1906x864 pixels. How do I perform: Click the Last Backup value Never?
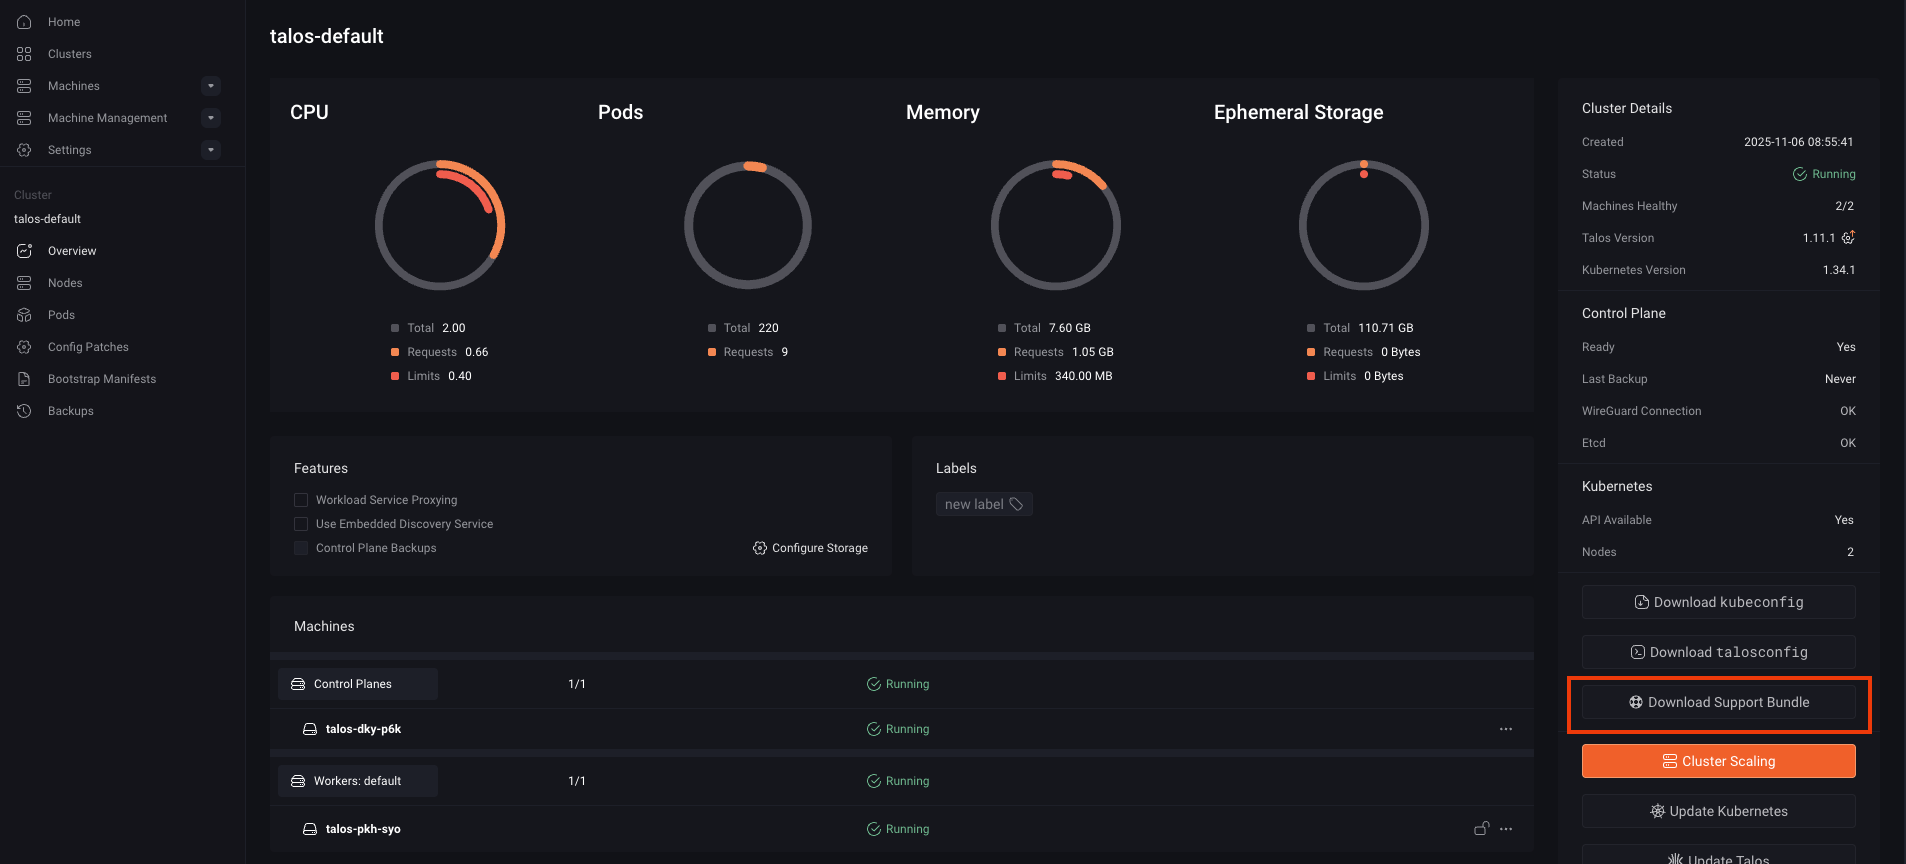coord(1840,379)
